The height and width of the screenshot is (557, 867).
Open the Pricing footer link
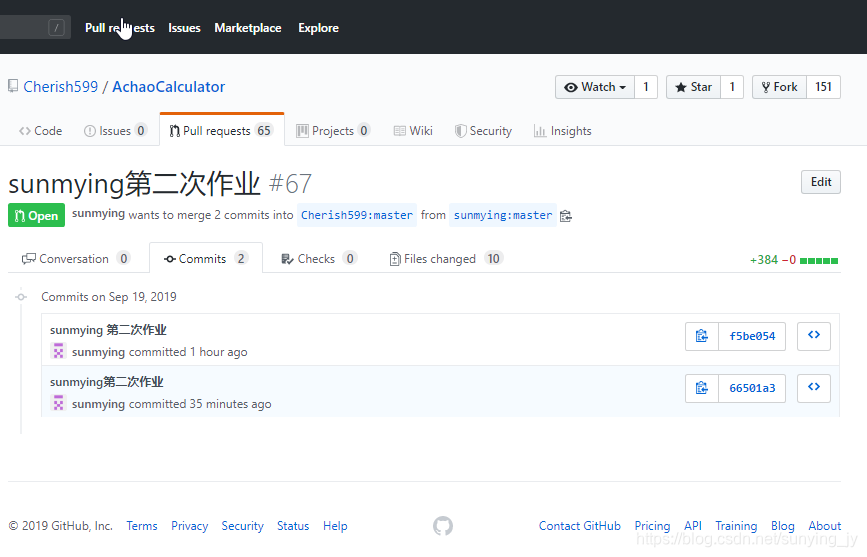[652, 526]
